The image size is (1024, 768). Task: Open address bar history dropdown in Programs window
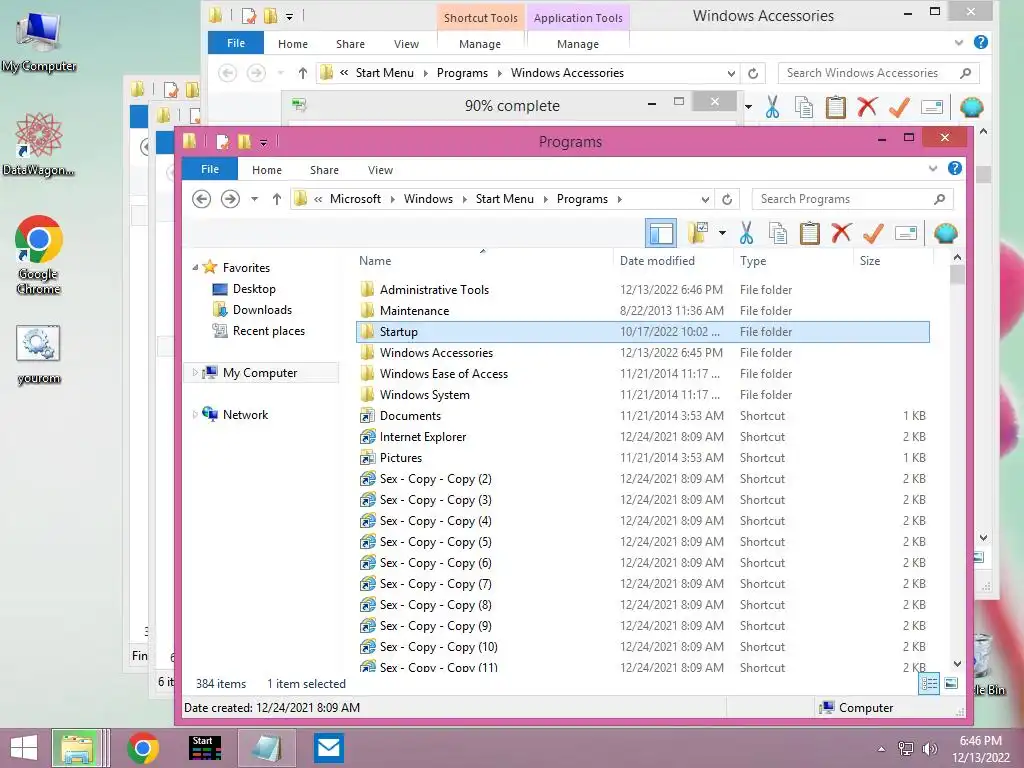coord(705,199)
